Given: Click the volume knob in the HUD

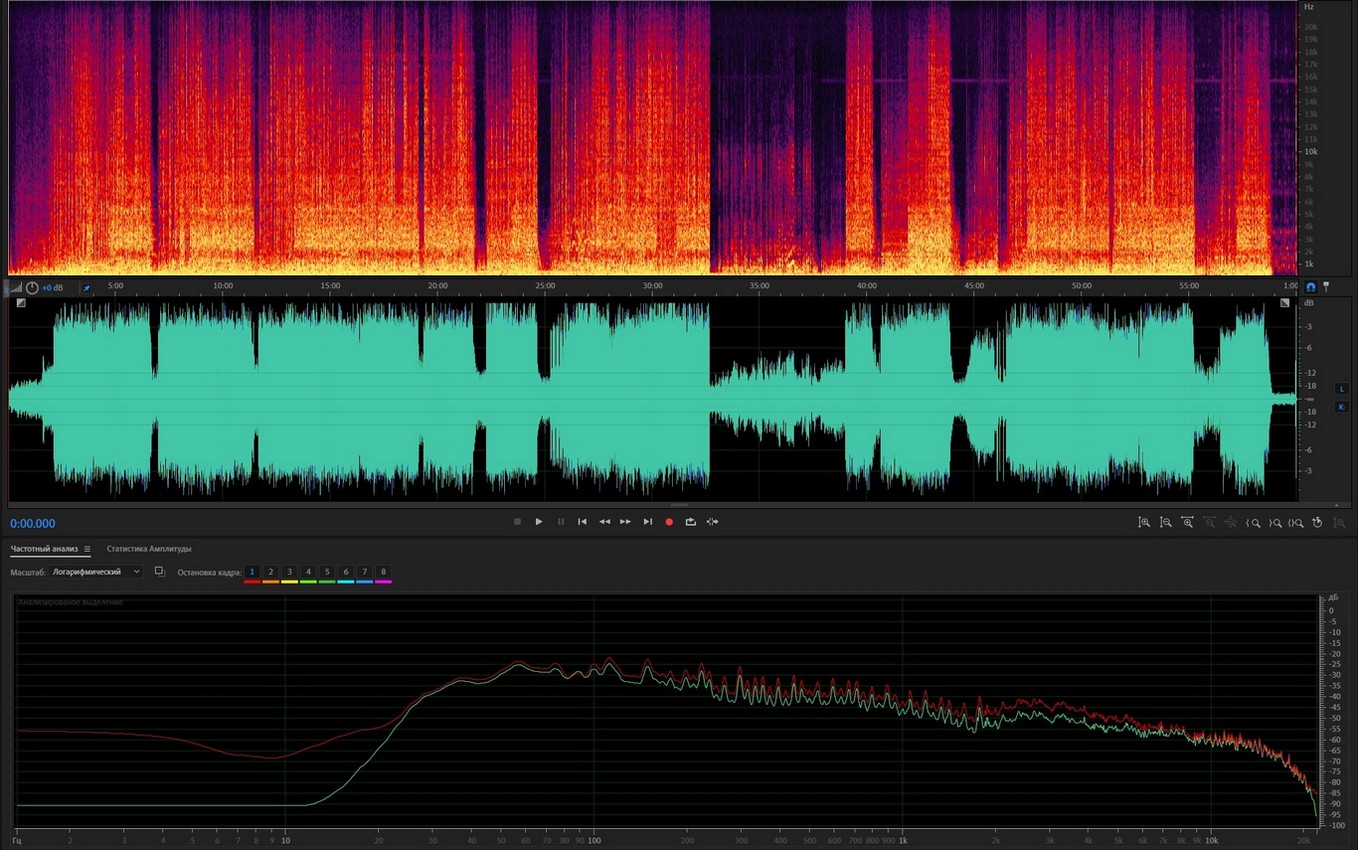Looking at the screenshot, I should [x=32, y=288].
